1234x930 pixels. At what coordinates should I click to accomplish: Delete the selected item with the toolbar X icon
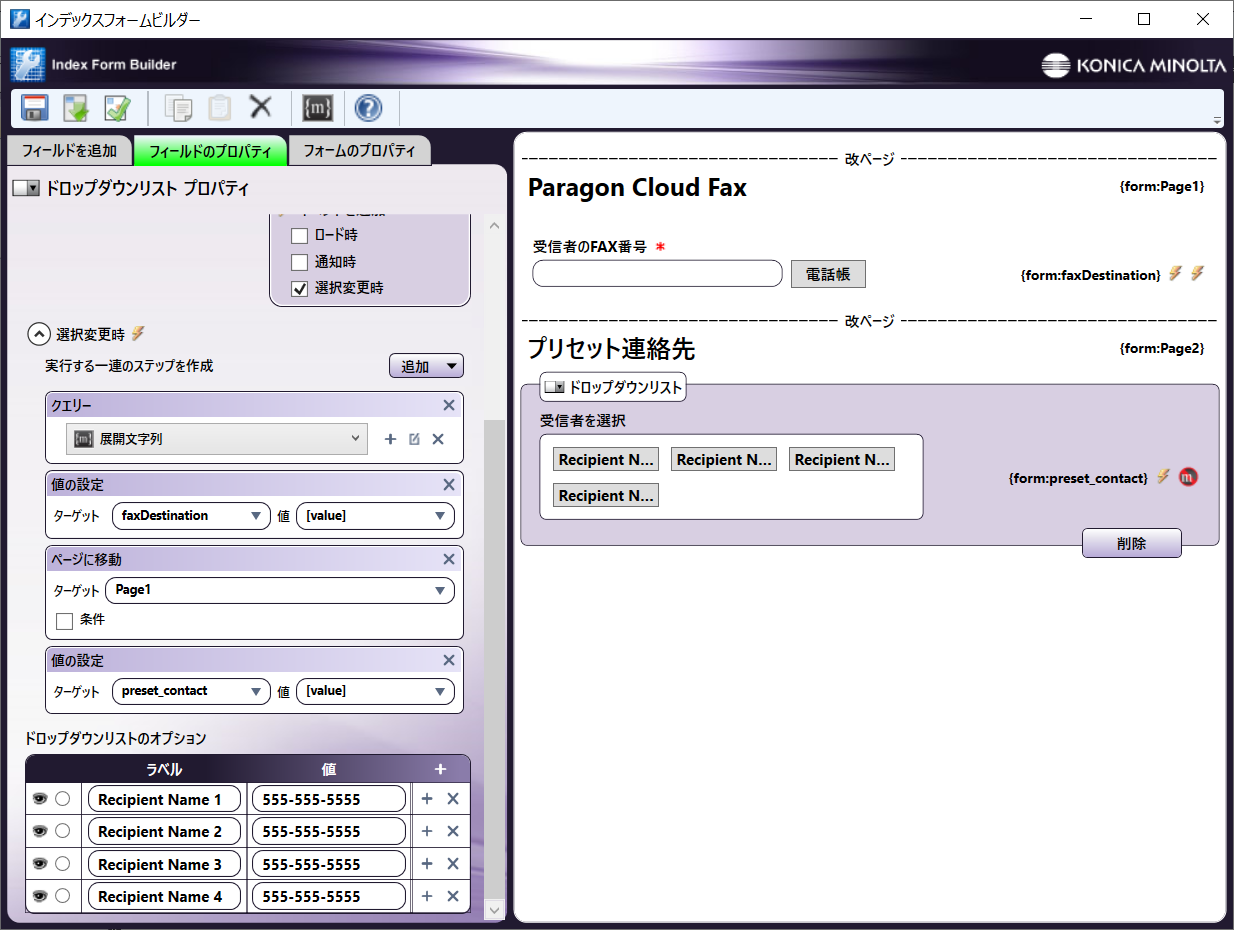[261, 107]
